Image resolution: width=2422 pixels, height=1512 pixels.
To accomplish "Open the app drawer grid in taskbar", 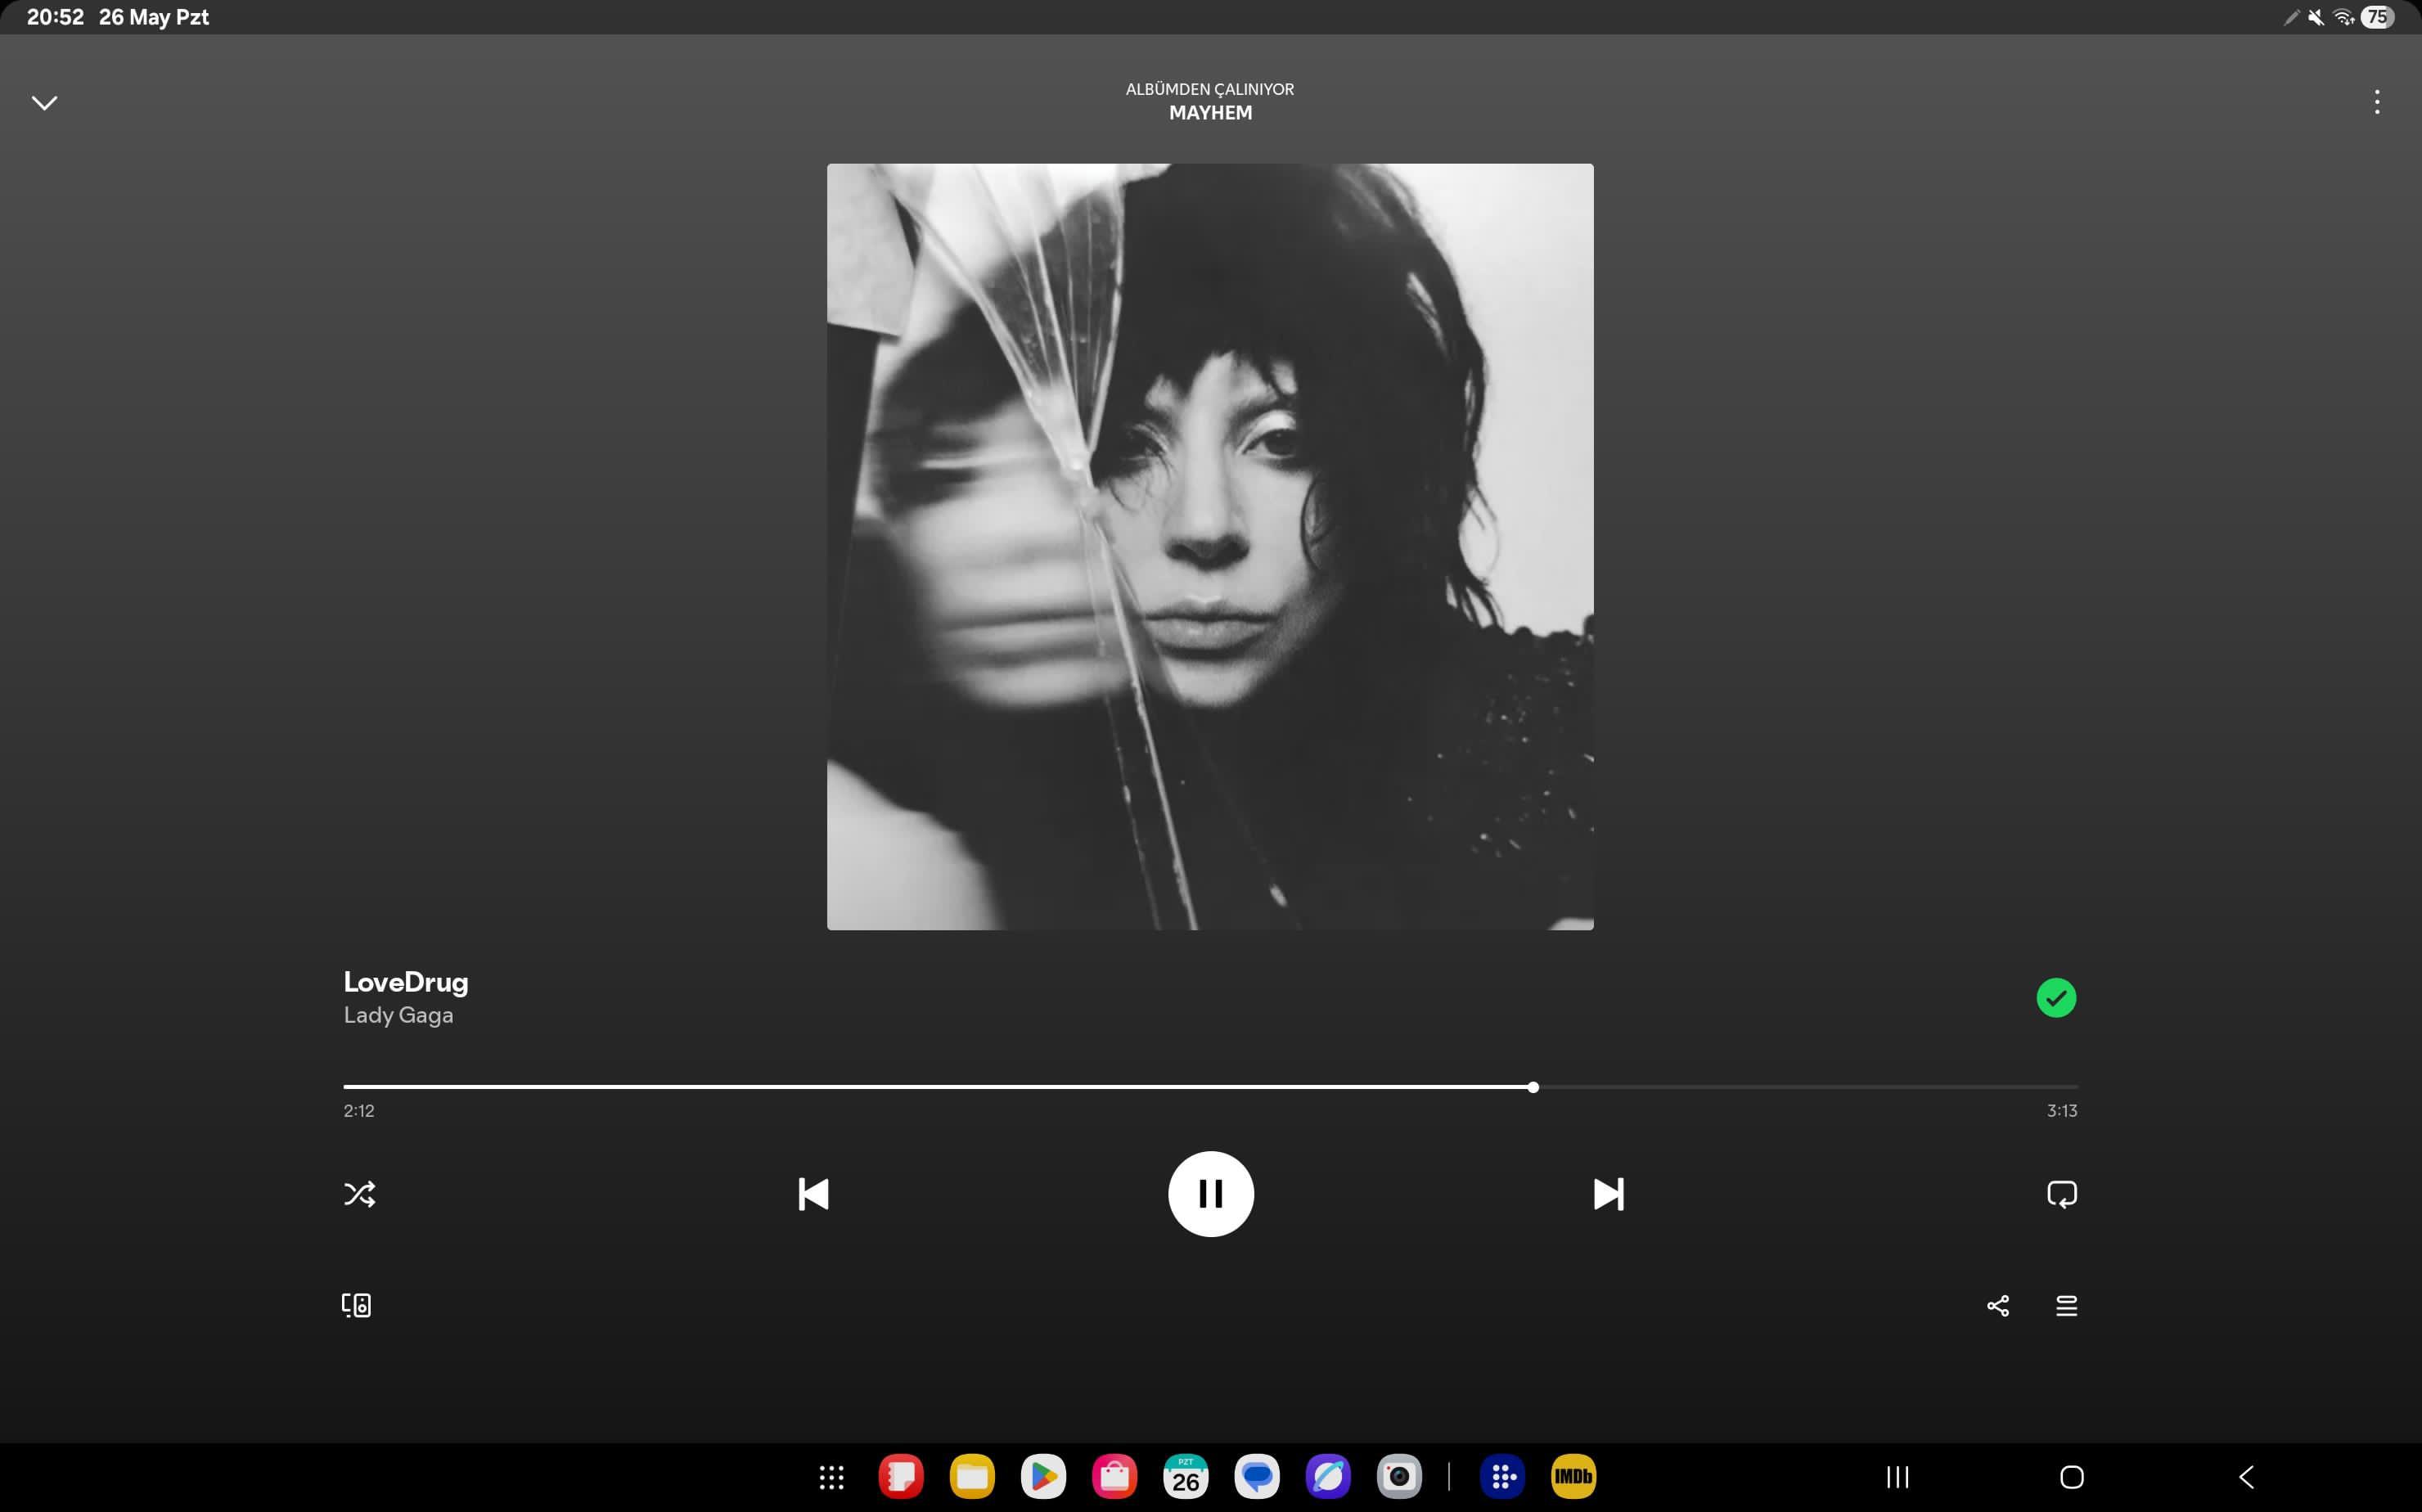I will click(831, 1477).
